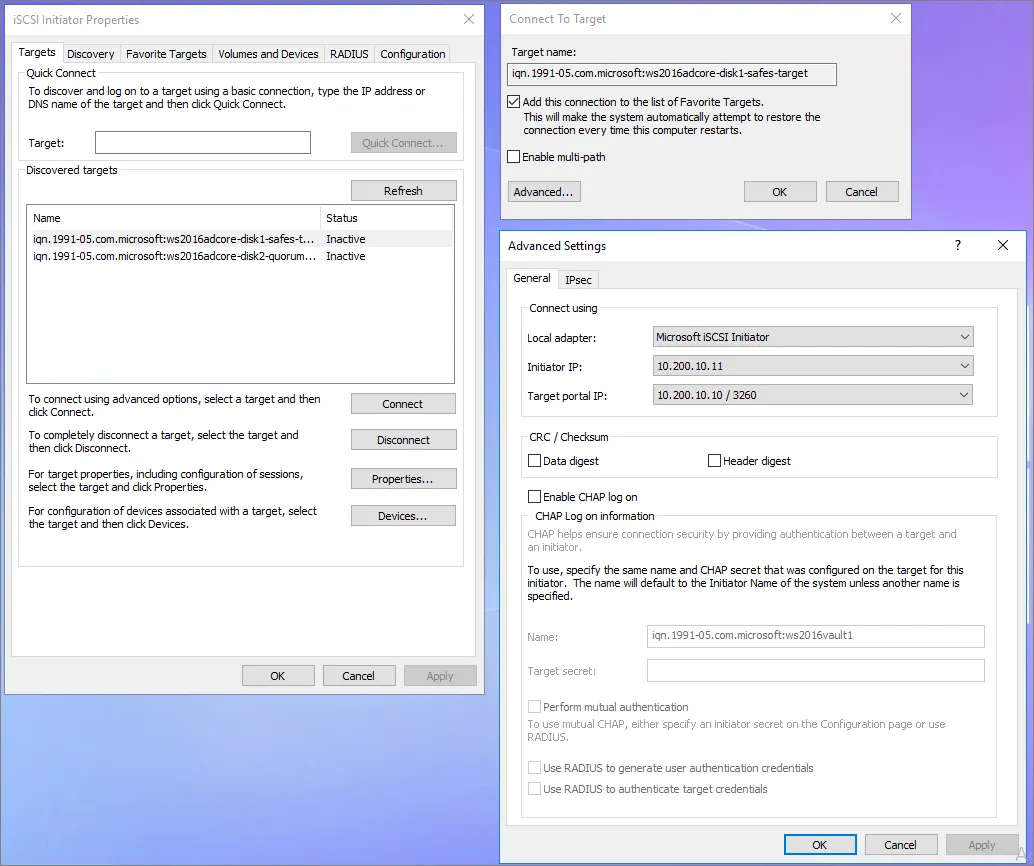Open the IPsec tab

578,280
